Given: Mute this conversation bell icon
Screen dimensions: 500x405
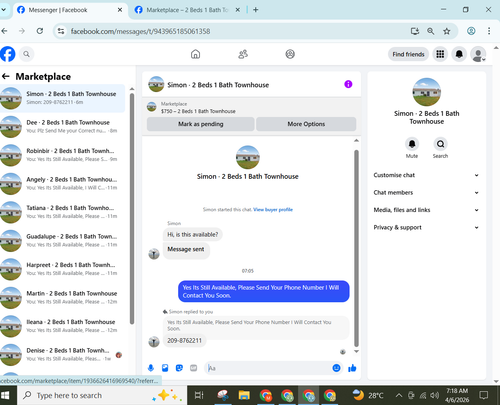Looking at the screenshot, I should pos(412,144).
